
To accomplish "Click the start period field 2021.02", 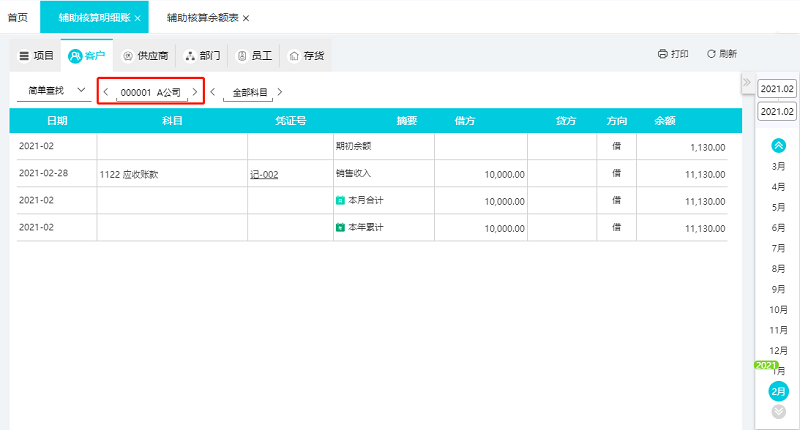I will coord(777,89).
